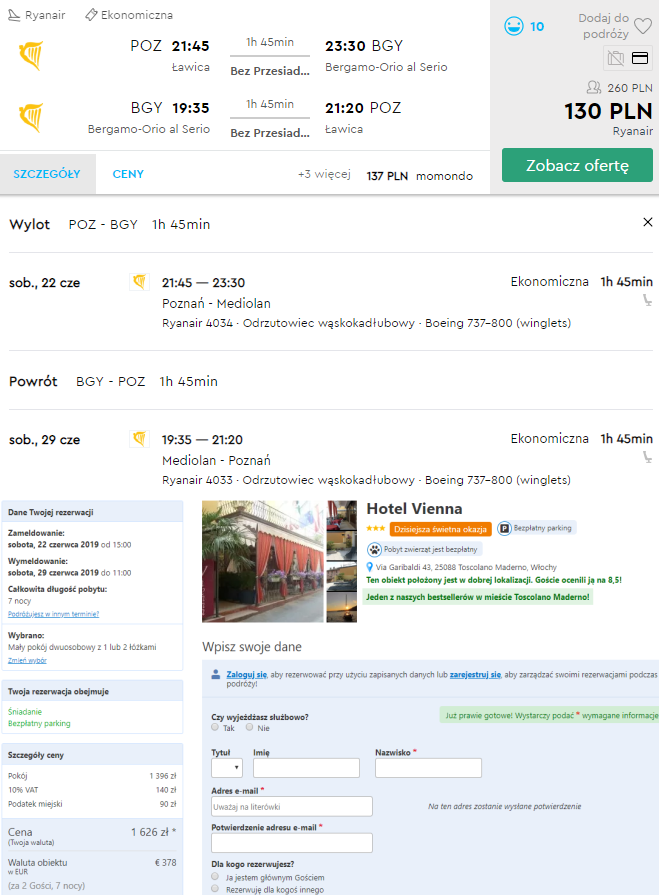Click the passengers icon beside 260 PLN
Image resolution: width=659 pixels, height=895 pixels.
pos(594,87)
